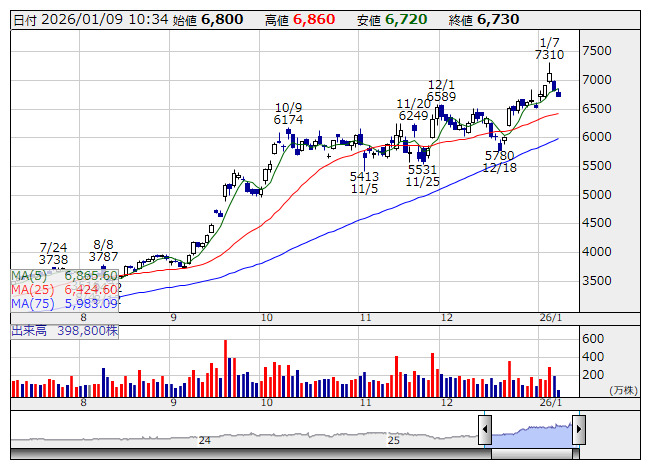Click the 出来高 398,800株 volume label

(65, 331)
